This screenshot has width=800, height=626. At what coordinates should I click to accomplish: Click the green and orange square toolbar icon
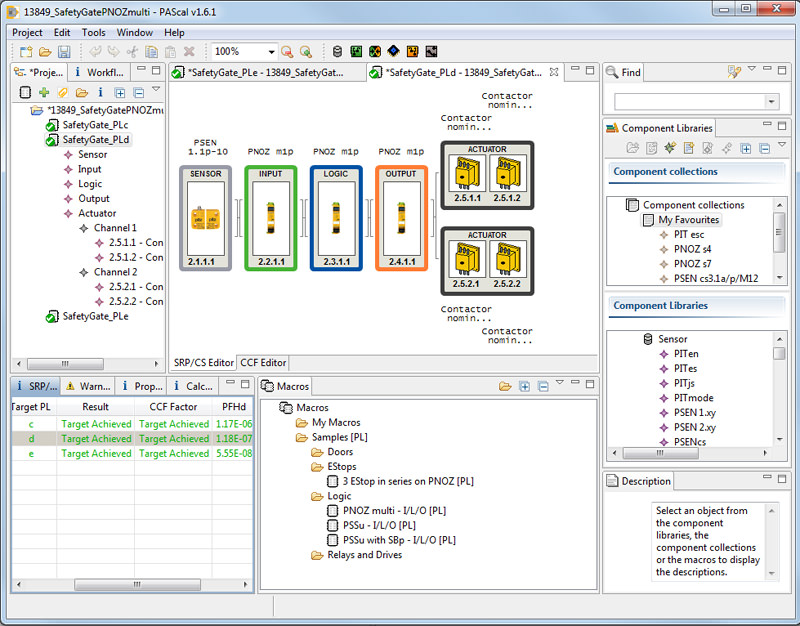click(x=375, y=52)
